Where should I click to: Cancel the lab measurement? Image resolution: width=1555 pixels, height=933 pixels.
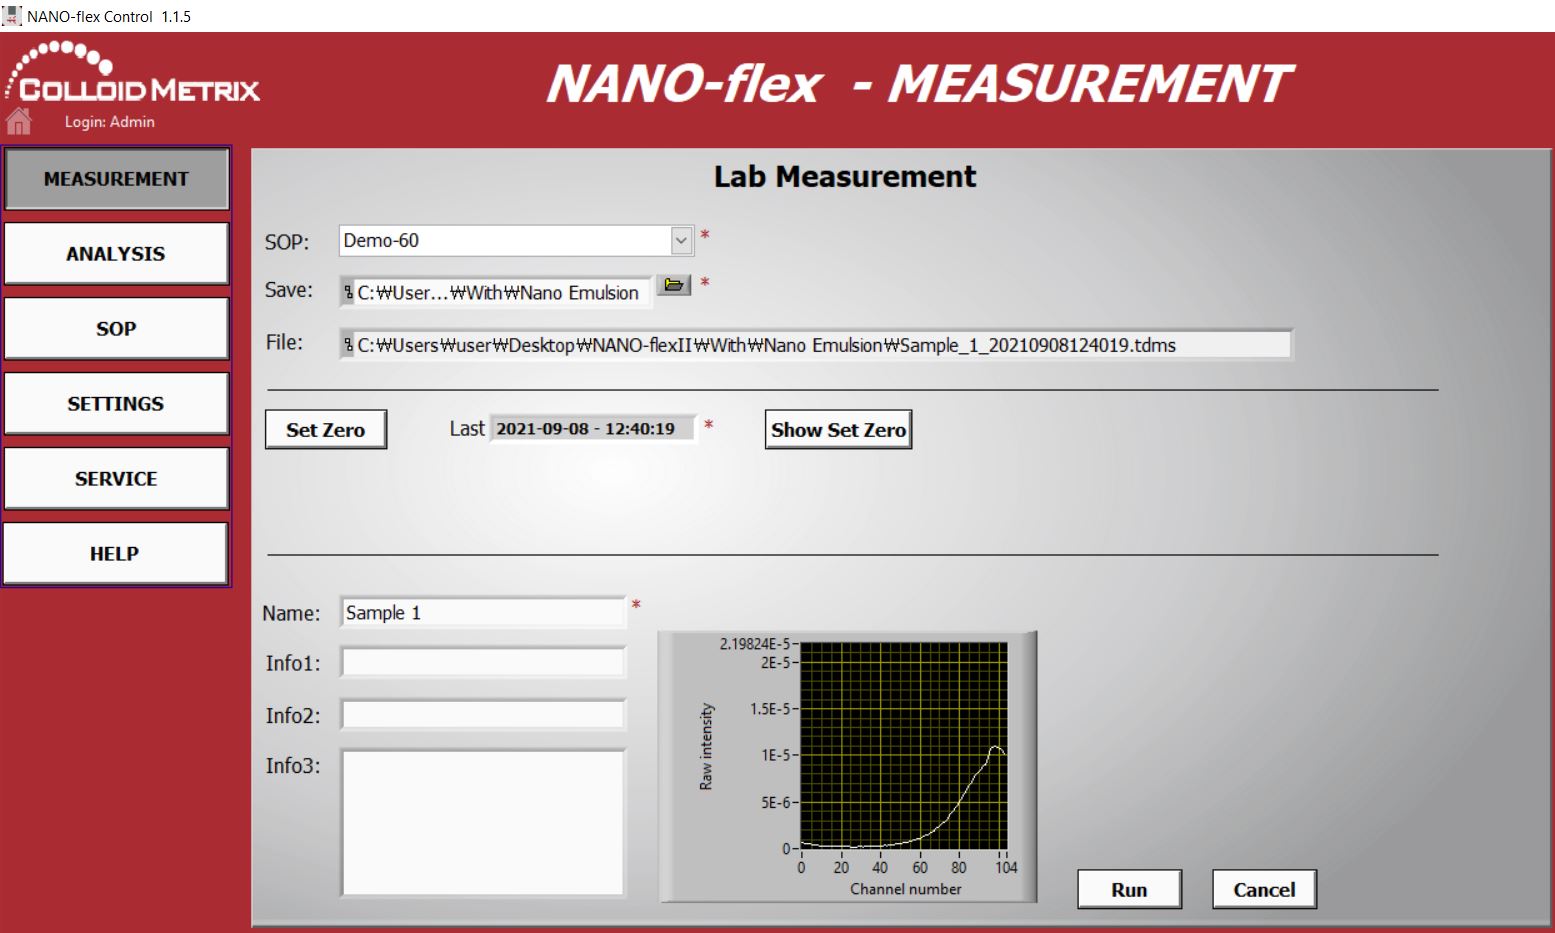(x=1265, y=890)
